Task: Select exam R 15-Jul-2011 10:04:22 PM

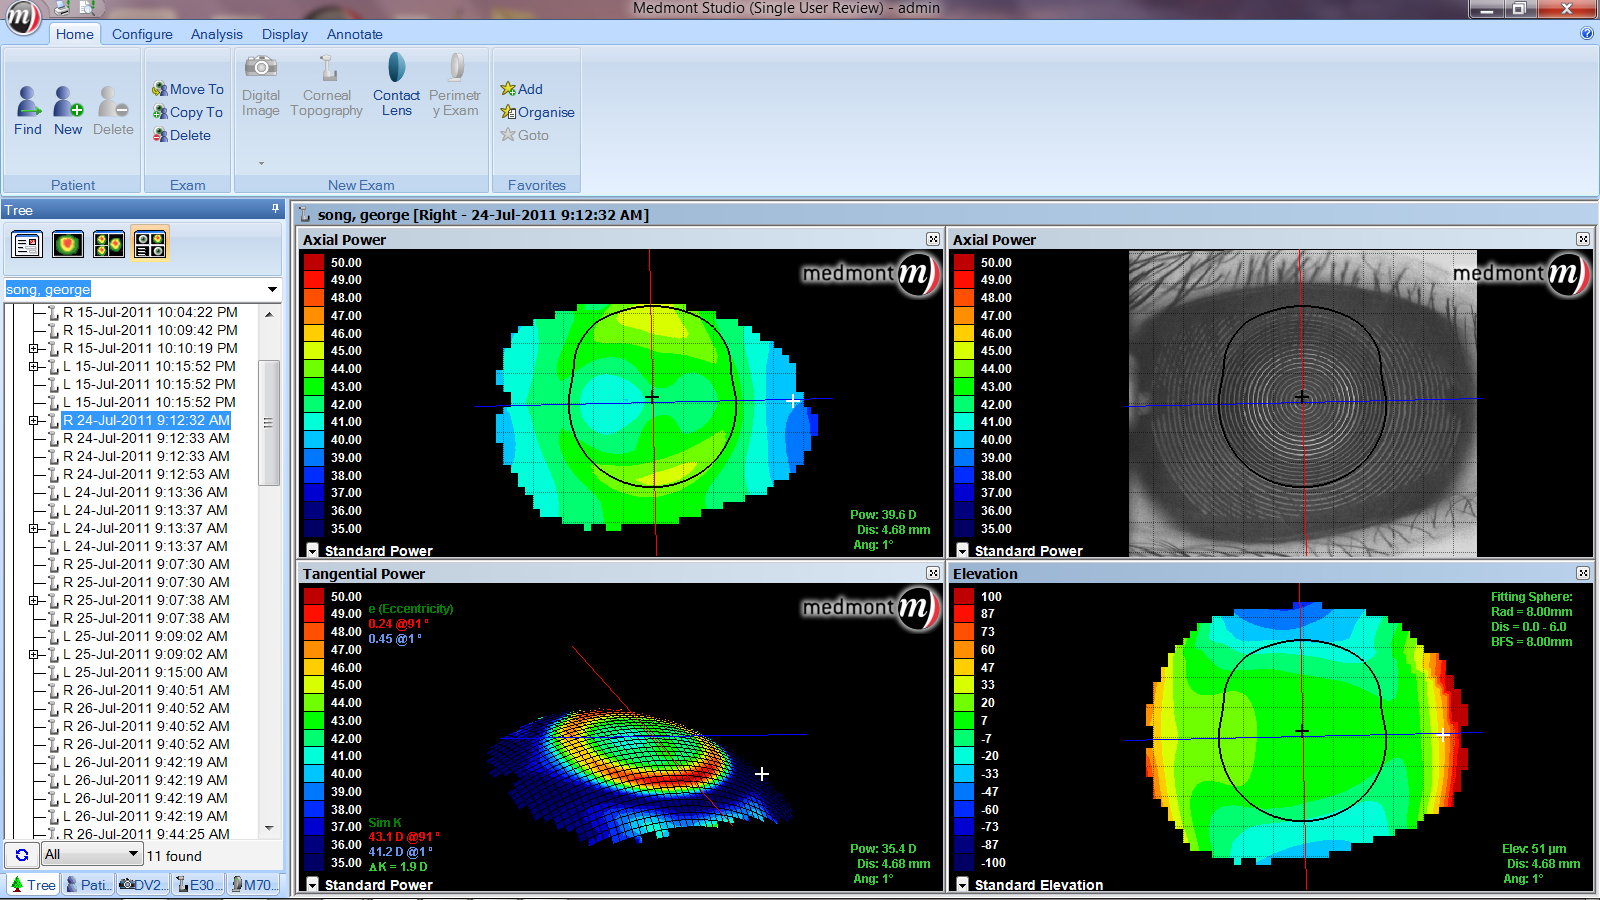Action: tap(150, 312)
